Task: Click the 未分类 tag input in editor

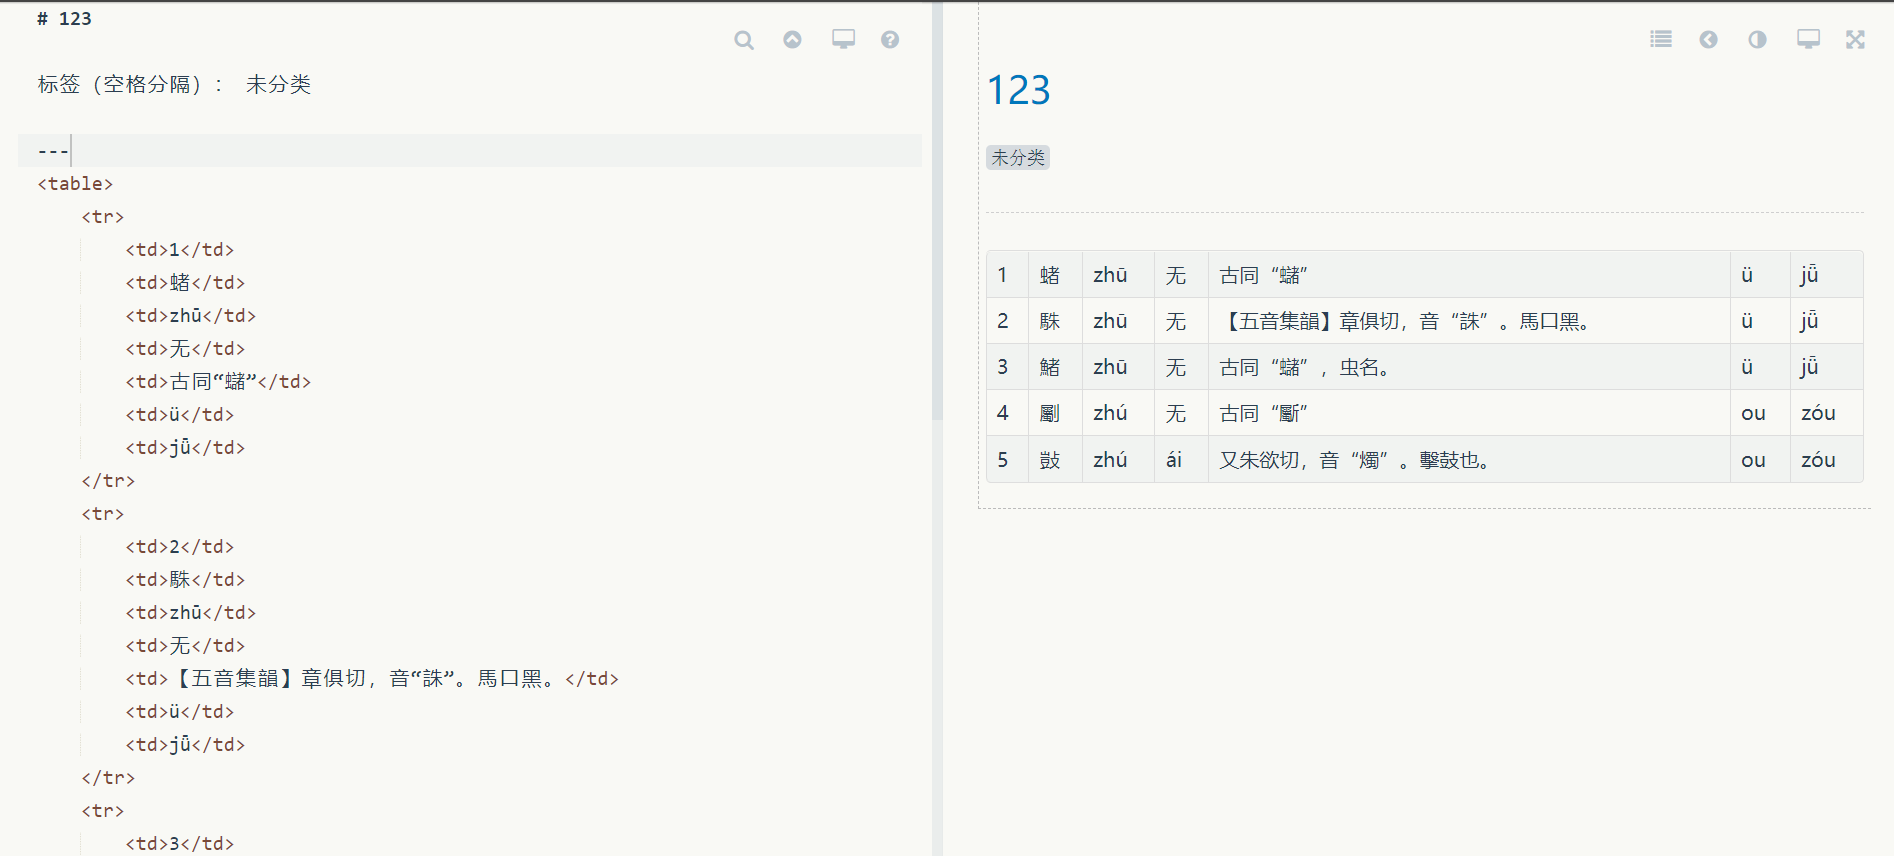Action: pos(279,85)
